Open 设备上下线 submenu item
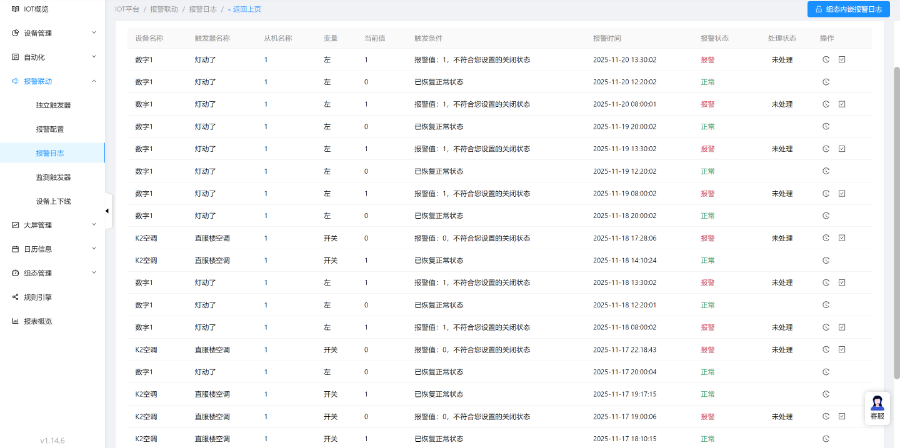 tap(54, 201)
